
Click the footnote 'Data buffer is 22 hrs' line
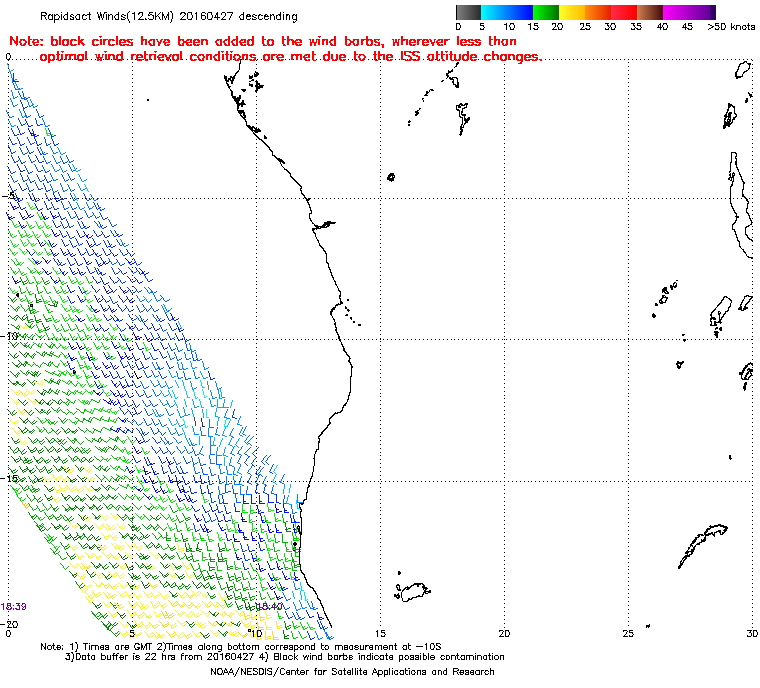pyautogui.click(x=285, y=656)
